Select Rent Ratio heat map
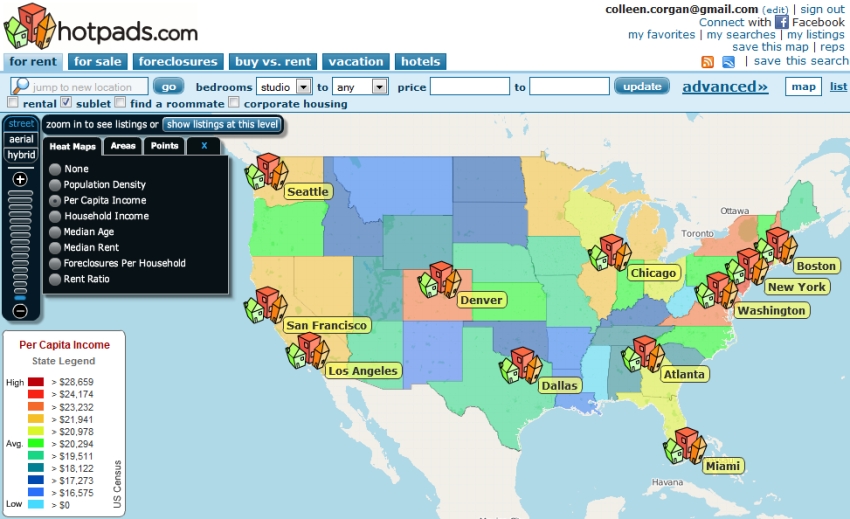The height and width of the screenshot is (519, 850). [55, 279]
